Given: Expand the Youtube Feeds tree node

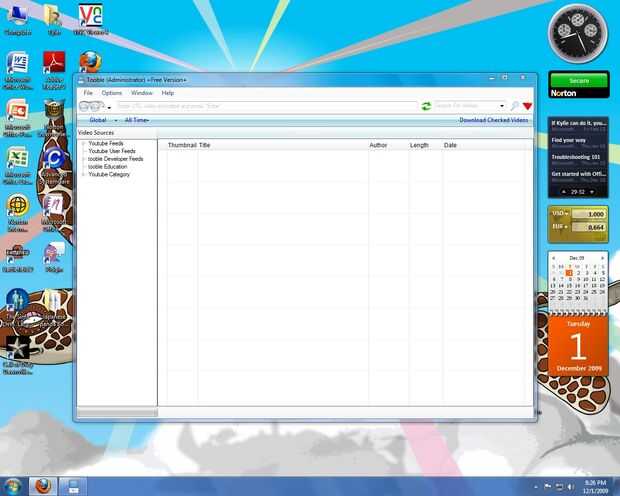Looking at the screenshot, I should tap(83, 143).
